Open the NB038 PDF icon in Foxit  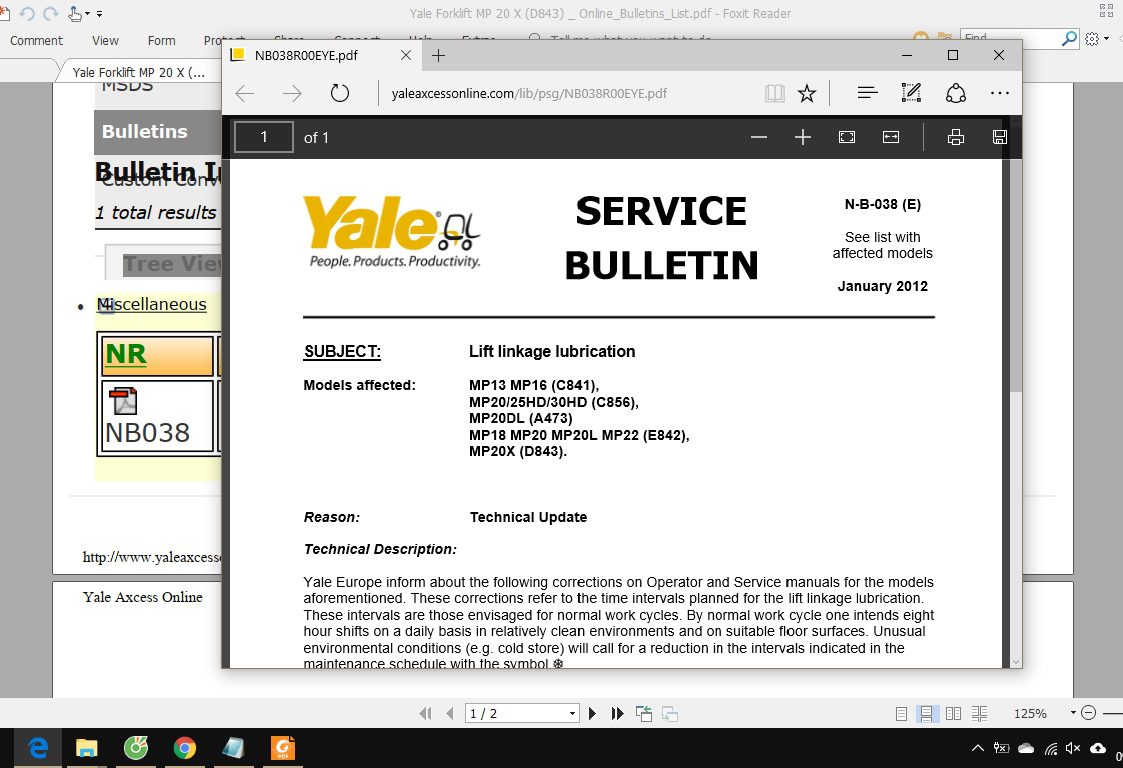coord(123,401)
